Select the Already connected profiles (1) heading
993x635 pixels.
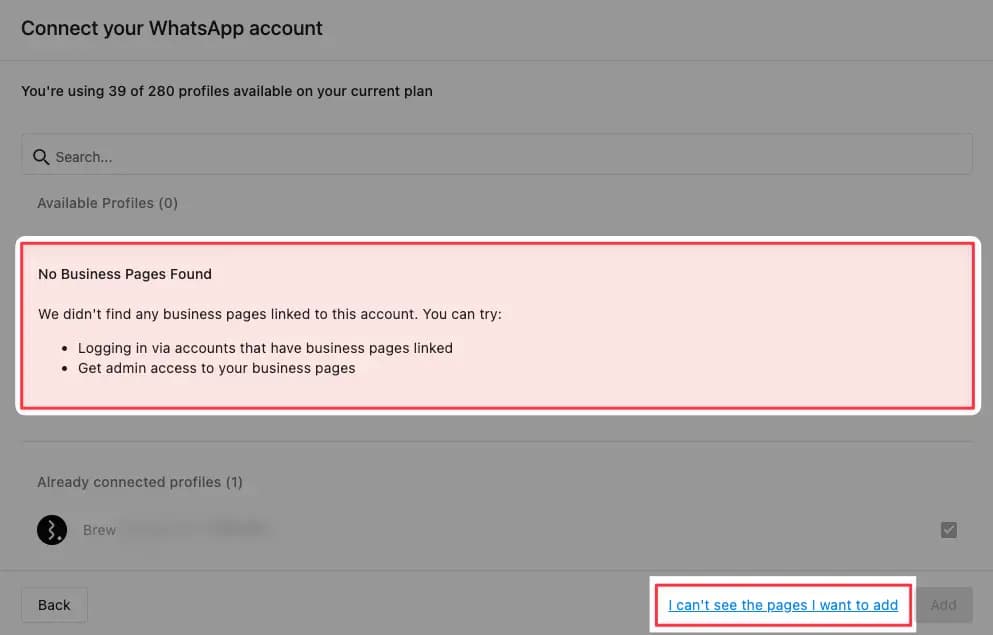coord(140,482)
